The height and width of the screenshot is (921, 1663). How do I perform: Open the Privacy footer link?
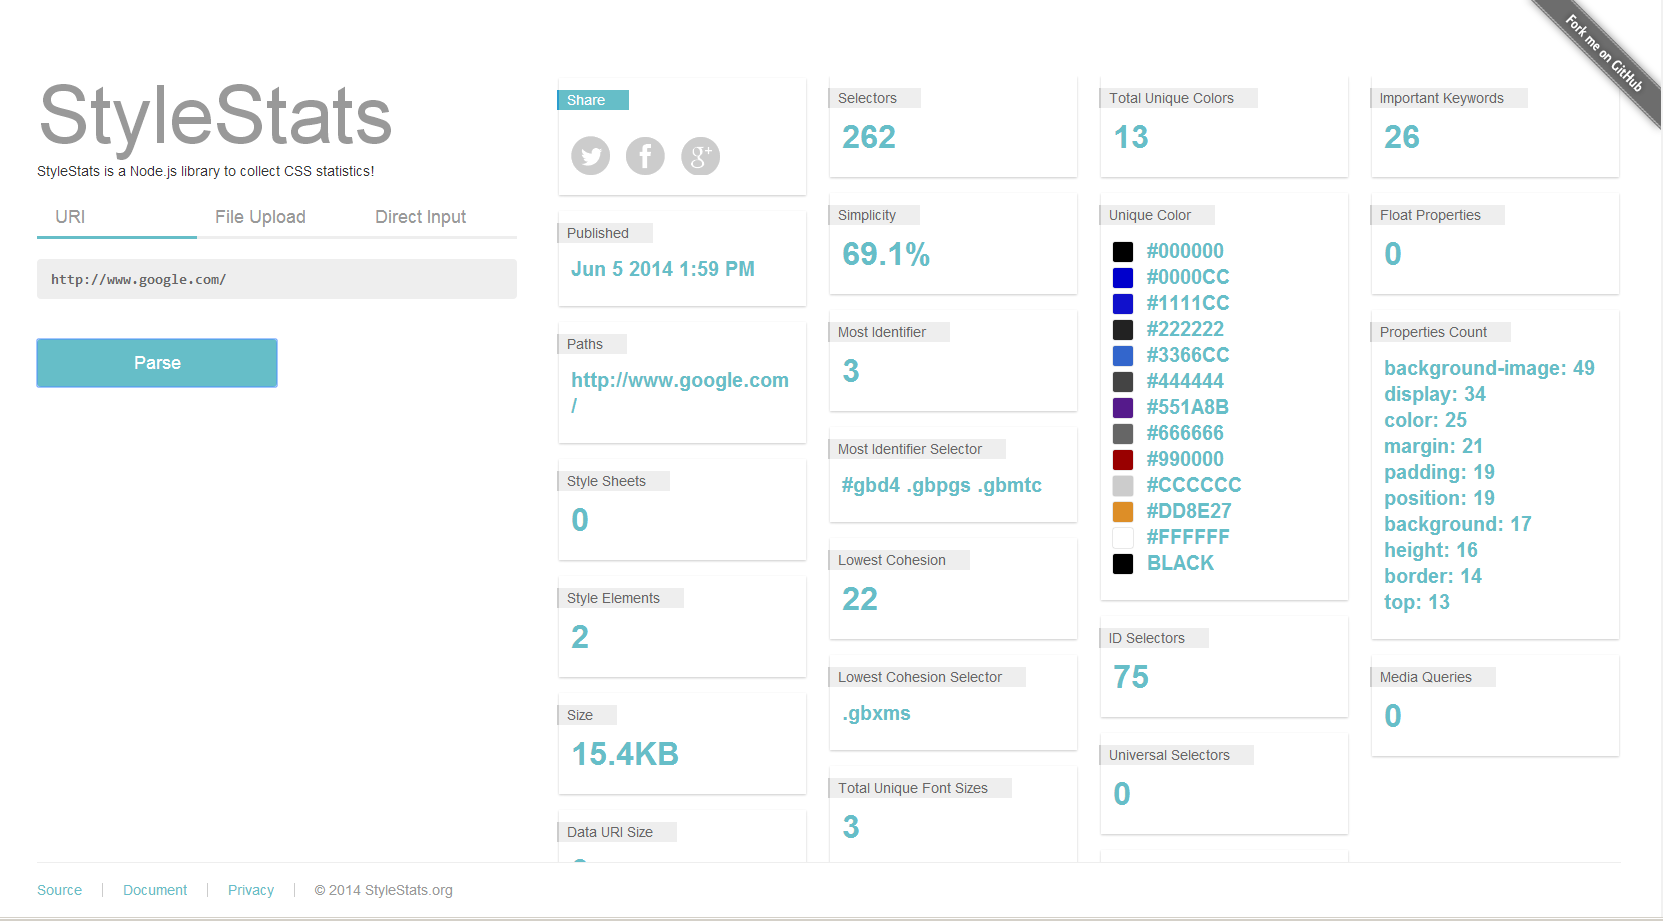251,890
